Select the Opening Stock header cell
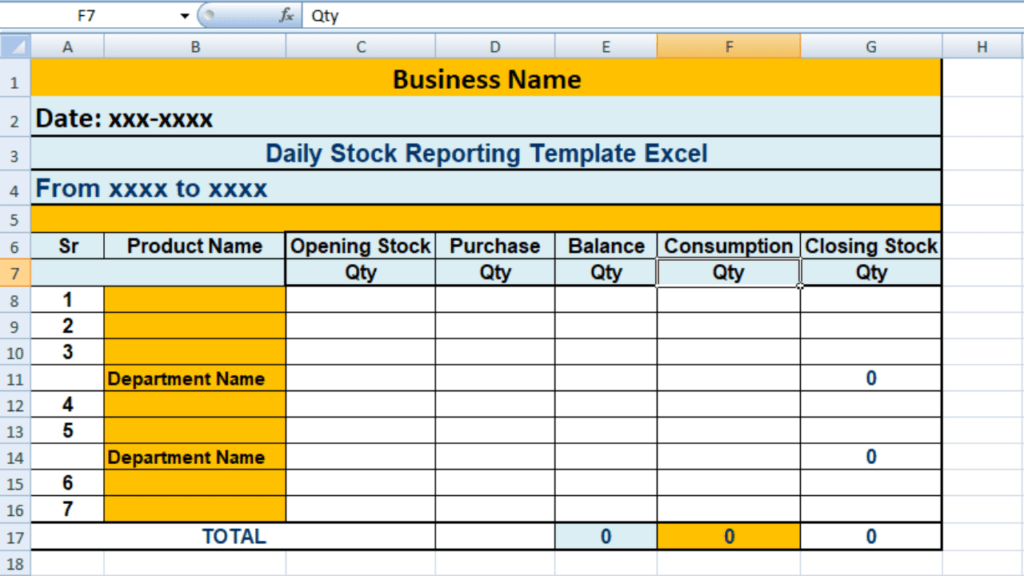The height and width of the screenshot is (576, 1024). (x=360, y=246)
